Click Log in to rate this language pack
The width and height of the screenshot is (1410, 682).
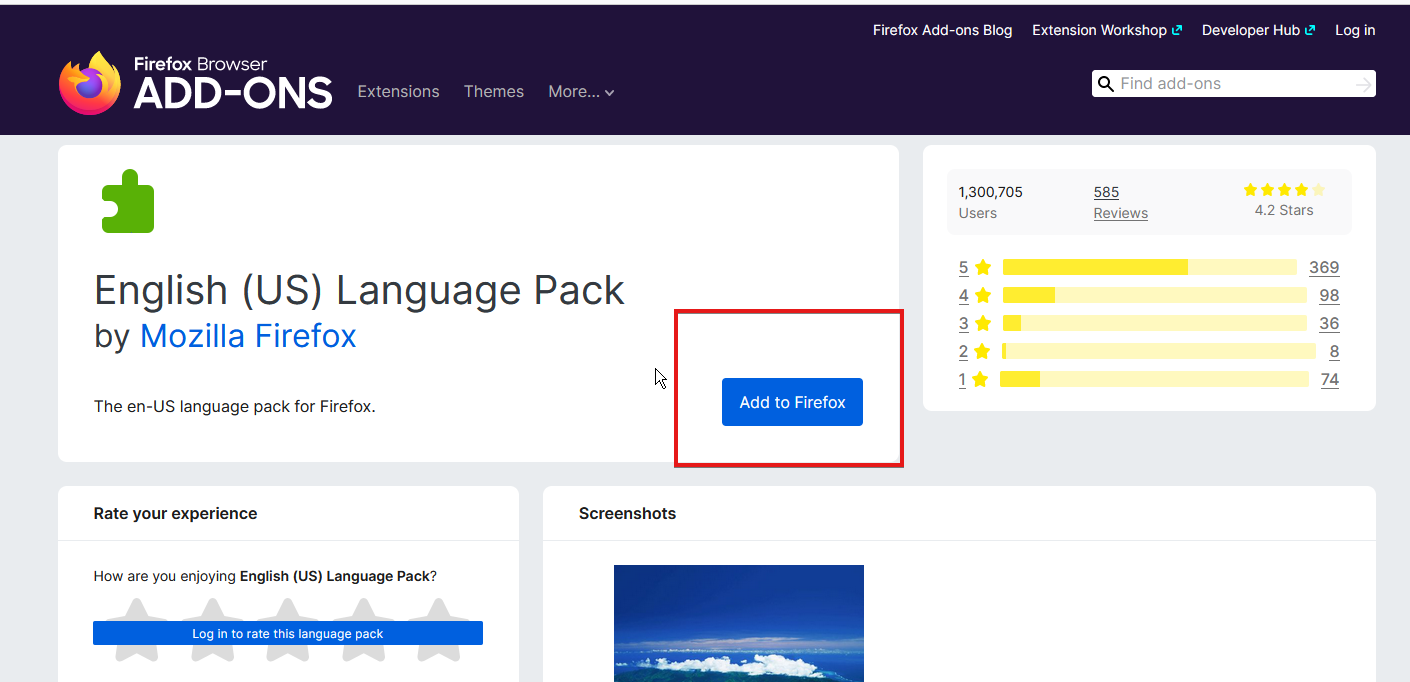click(288, 633)
